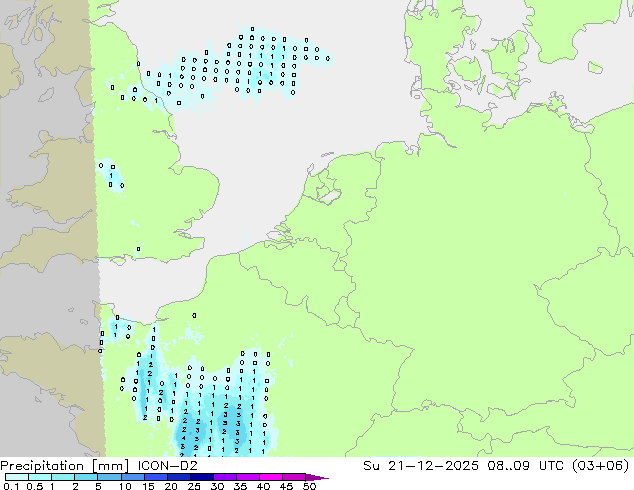Select the 40–45 mm magenta legend swatch
Image resolution: width=634 pixels, height=490 pixels.
[x=271, y=477]
